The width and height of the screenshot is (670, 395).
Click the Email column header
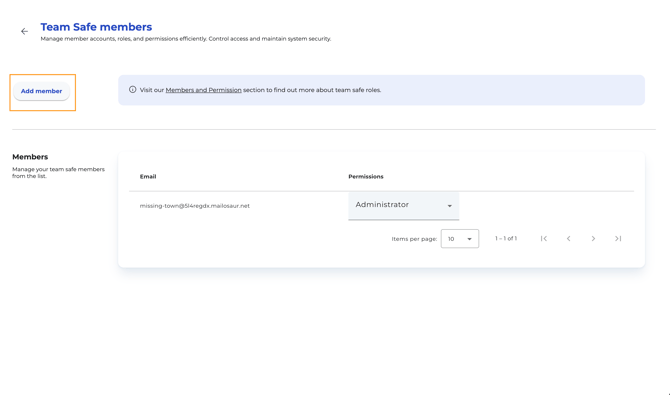point(148,177)
